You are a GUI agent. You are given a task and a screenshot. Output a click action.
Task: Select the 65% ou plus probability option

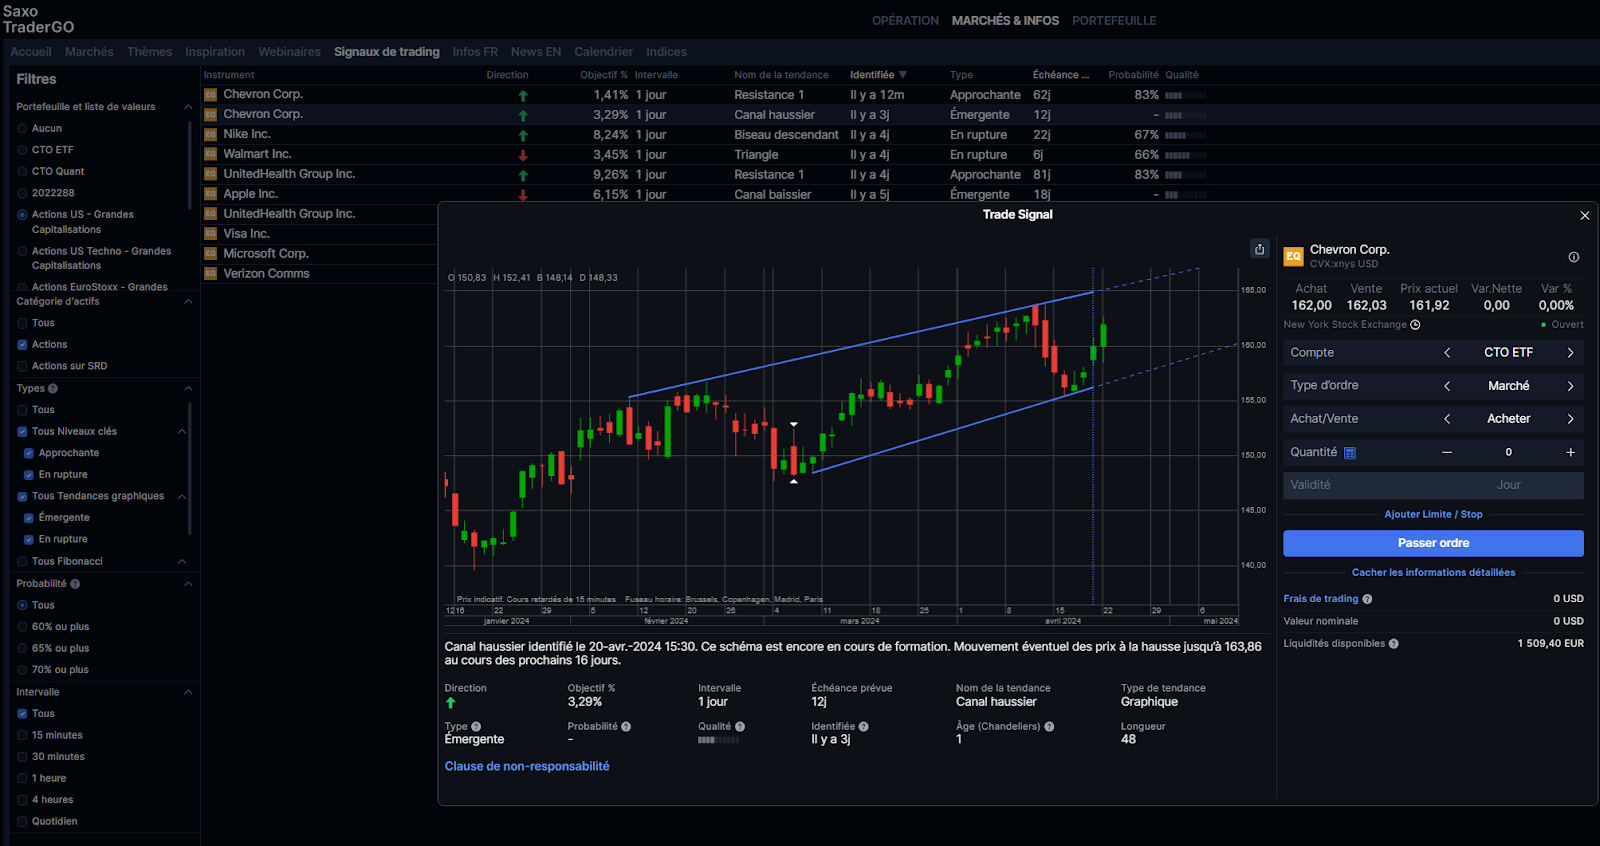[22, 649]
